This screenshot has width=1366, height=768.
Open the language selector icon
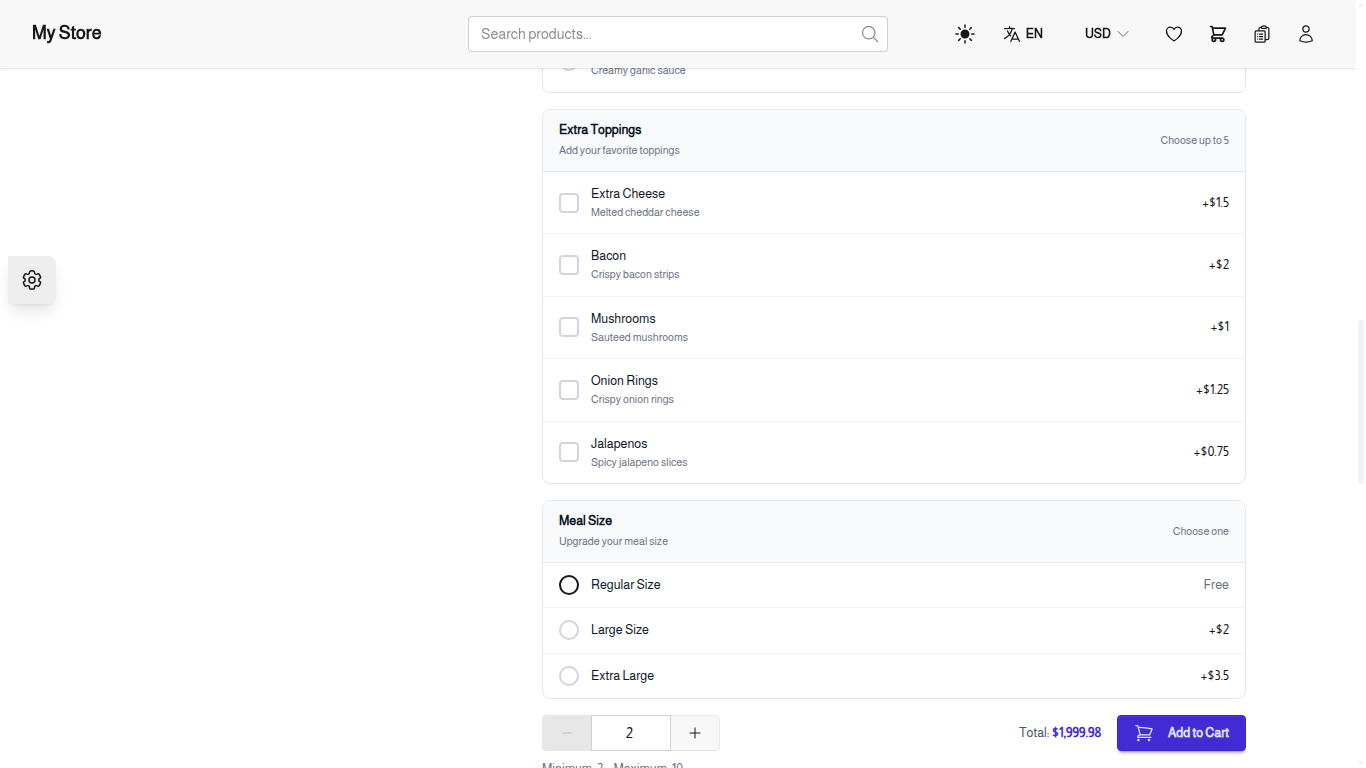click(x=1012, y=33)
